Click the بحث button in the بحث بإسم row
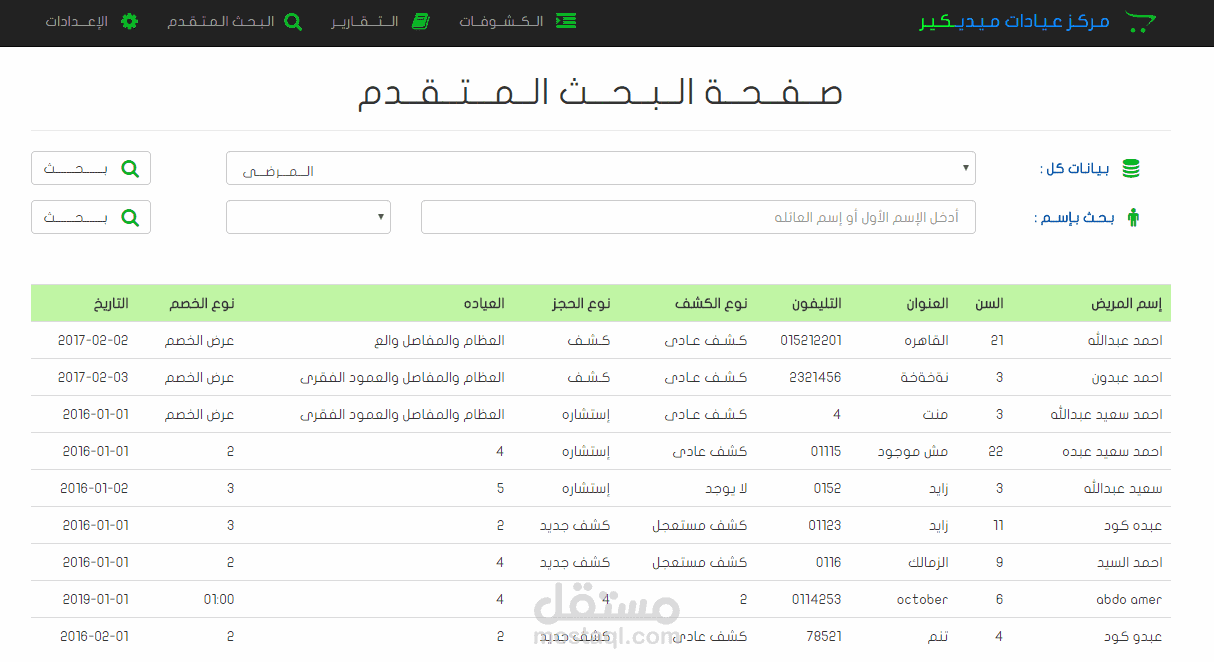Screen dimensions: 1214x662 pyautogui.click(x=91, y=217)
